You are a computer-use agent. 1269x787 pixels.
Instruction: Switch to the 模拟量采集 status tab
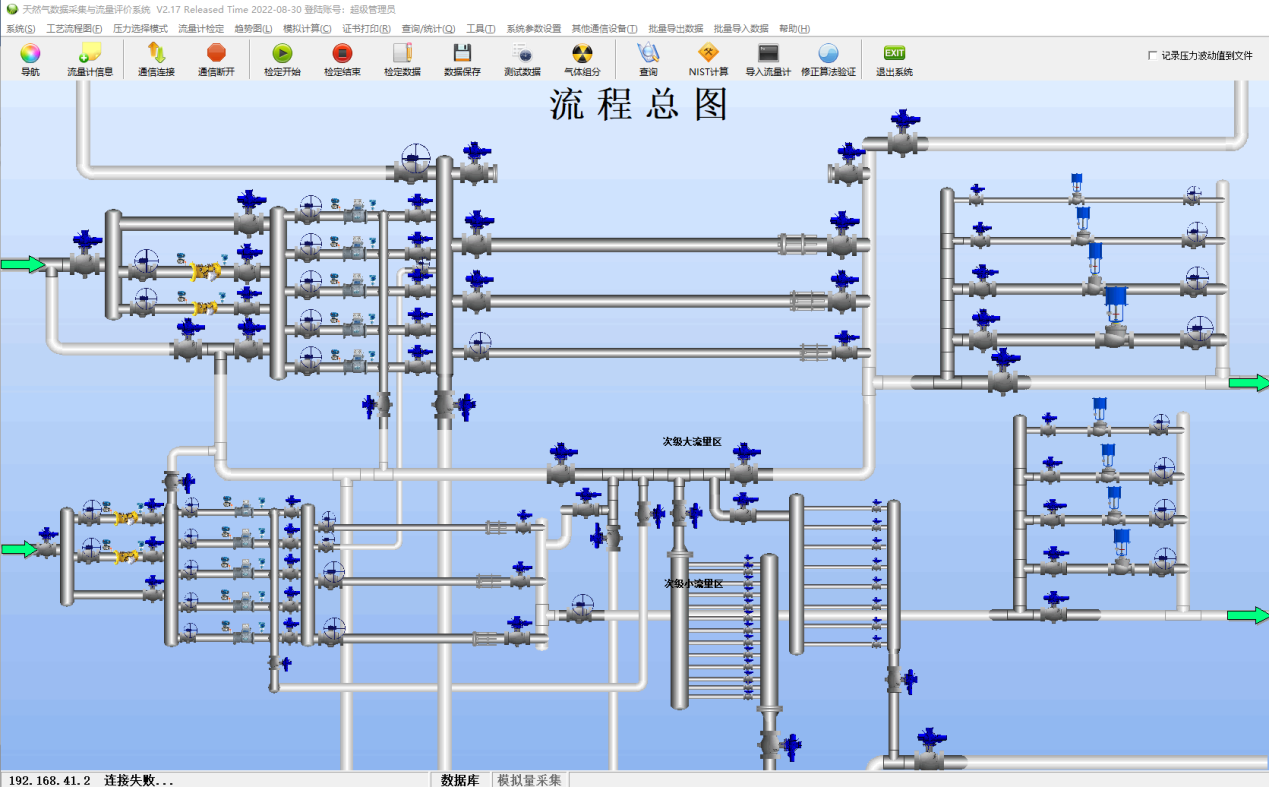click(528, 779)
